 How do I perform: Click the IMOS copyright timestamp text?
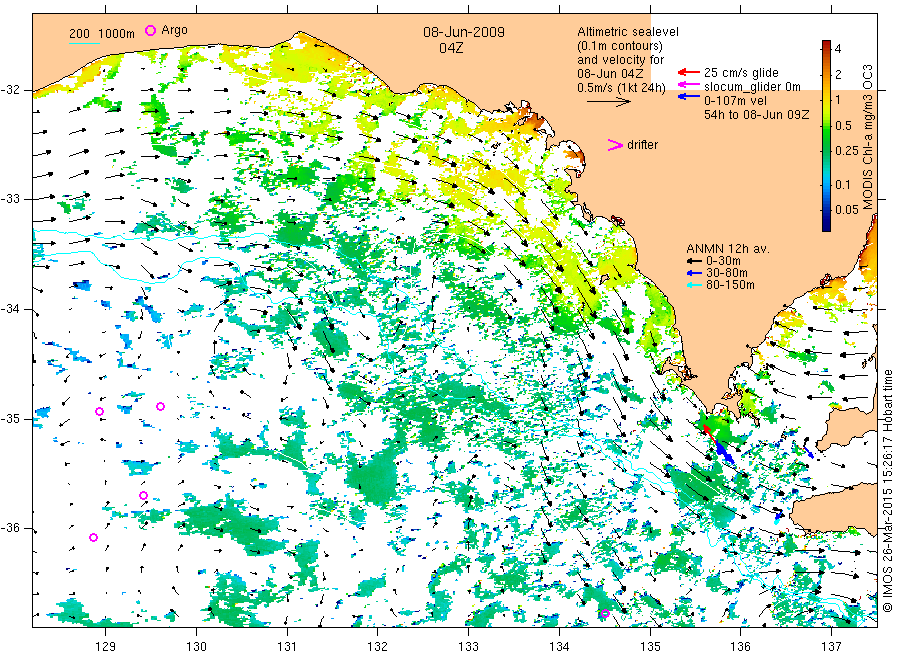(887, 491)
